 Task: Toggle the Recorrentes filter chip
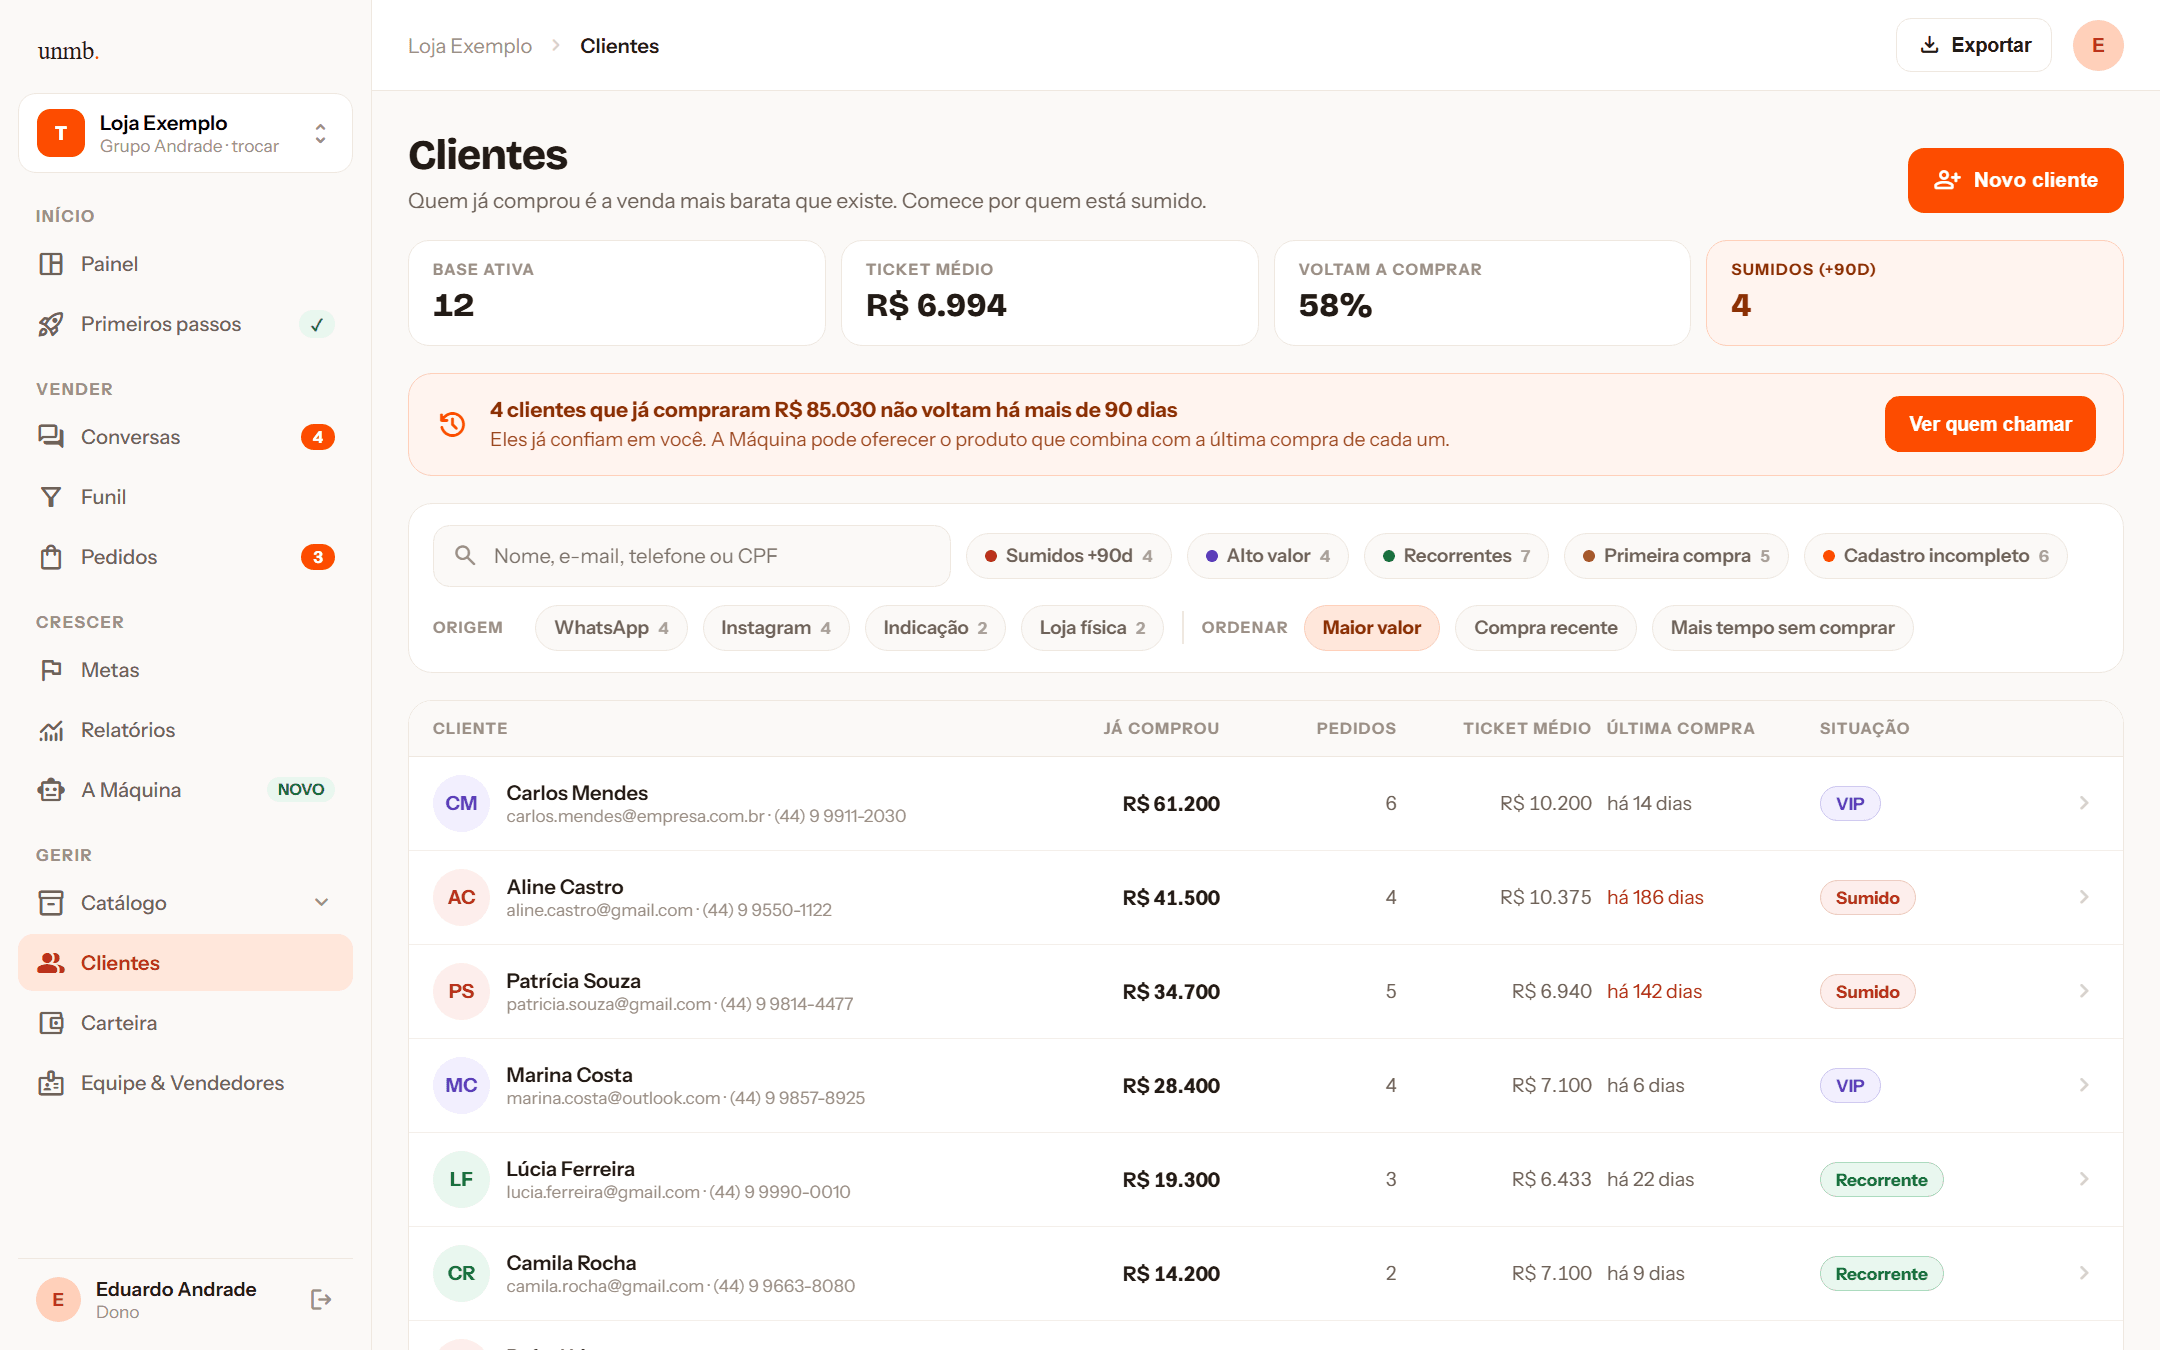(1456, 555)
